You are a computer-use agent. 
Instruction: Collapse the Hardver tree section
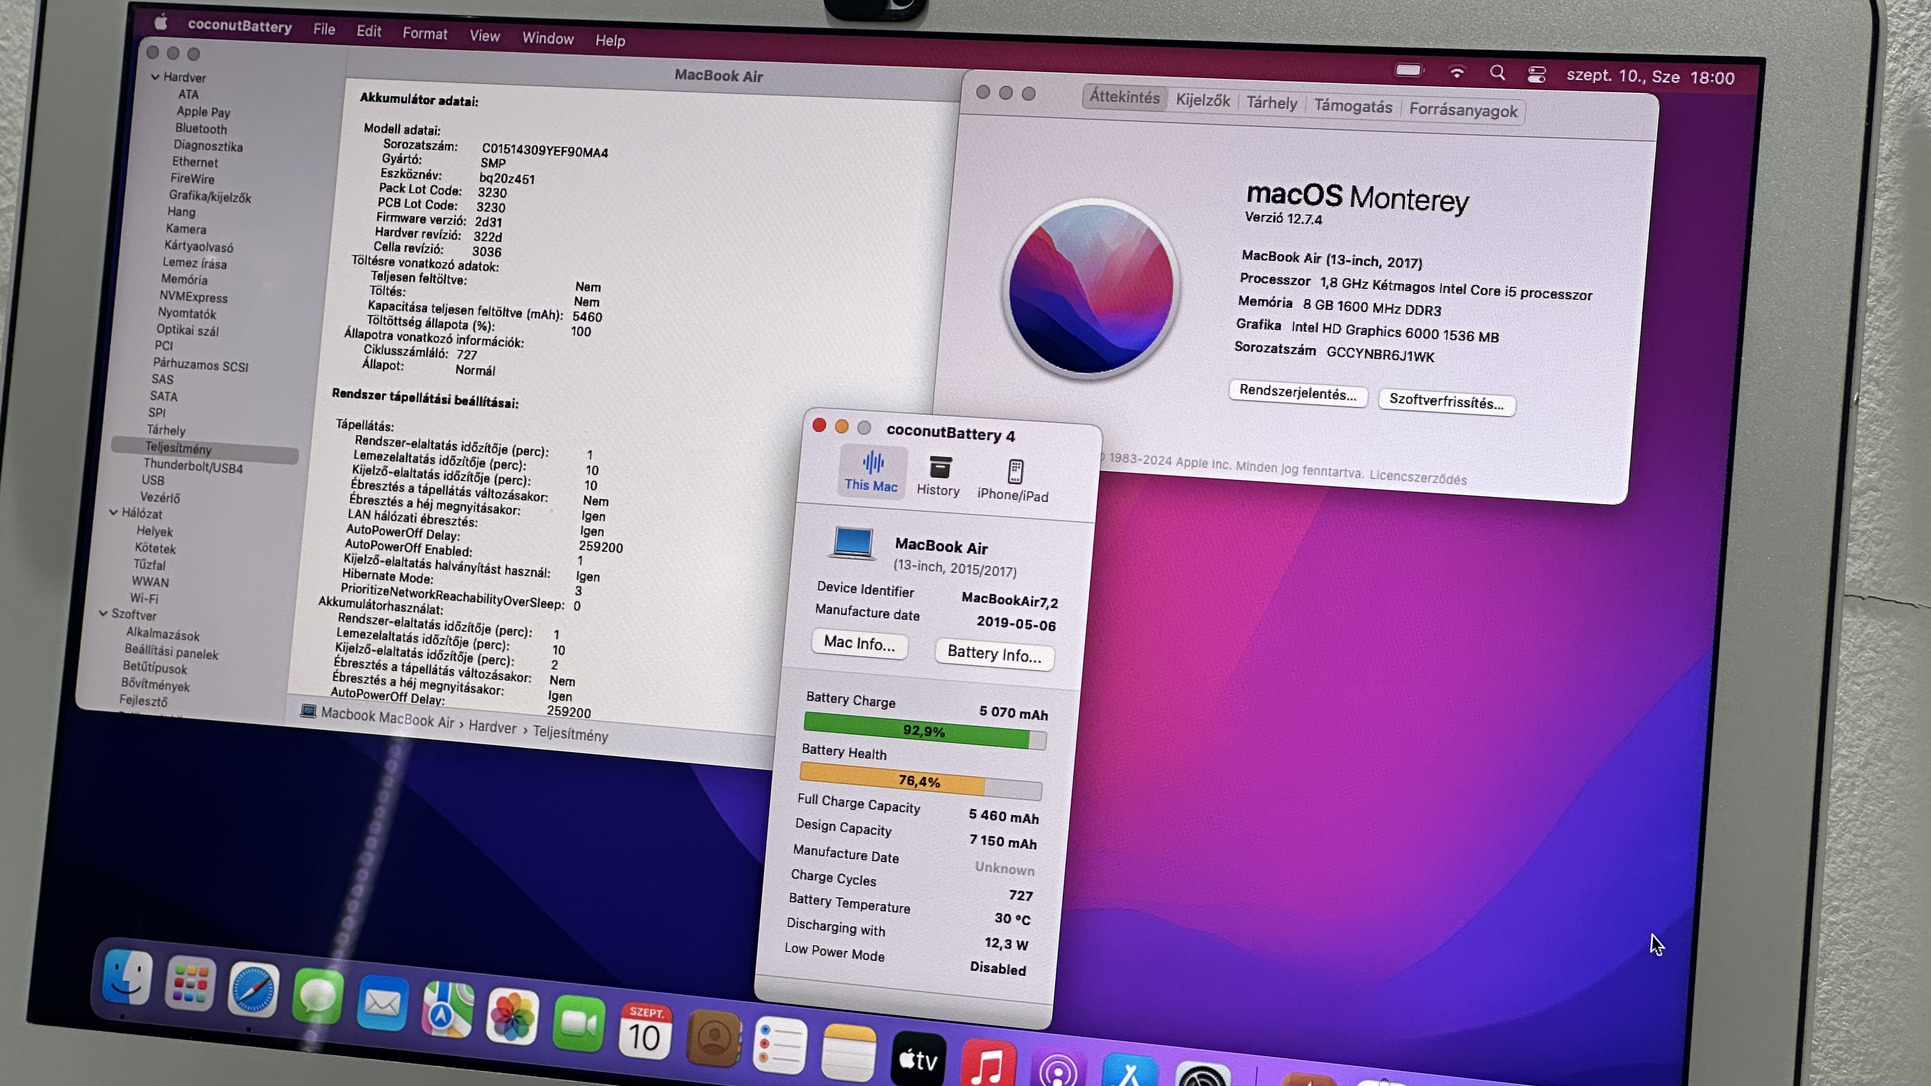coord(155,77)
